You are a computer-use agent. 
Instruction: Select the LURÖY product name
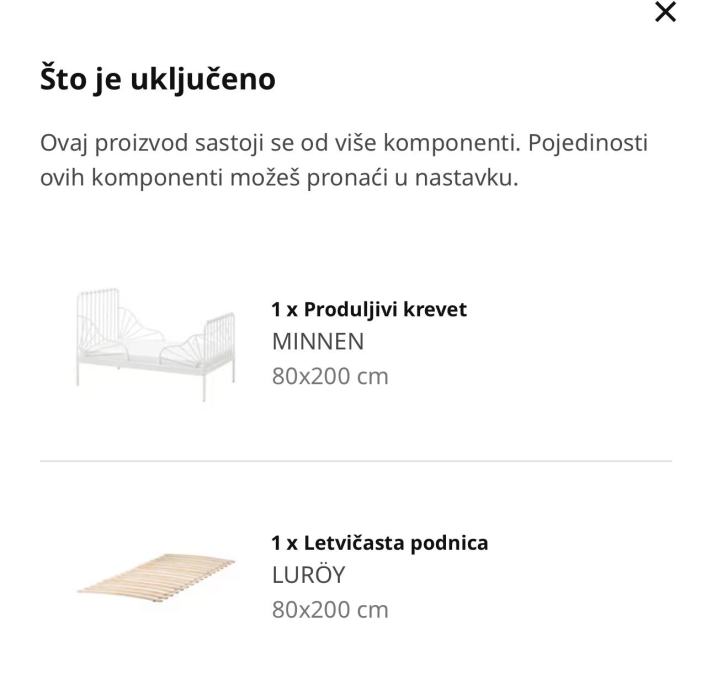308,576
